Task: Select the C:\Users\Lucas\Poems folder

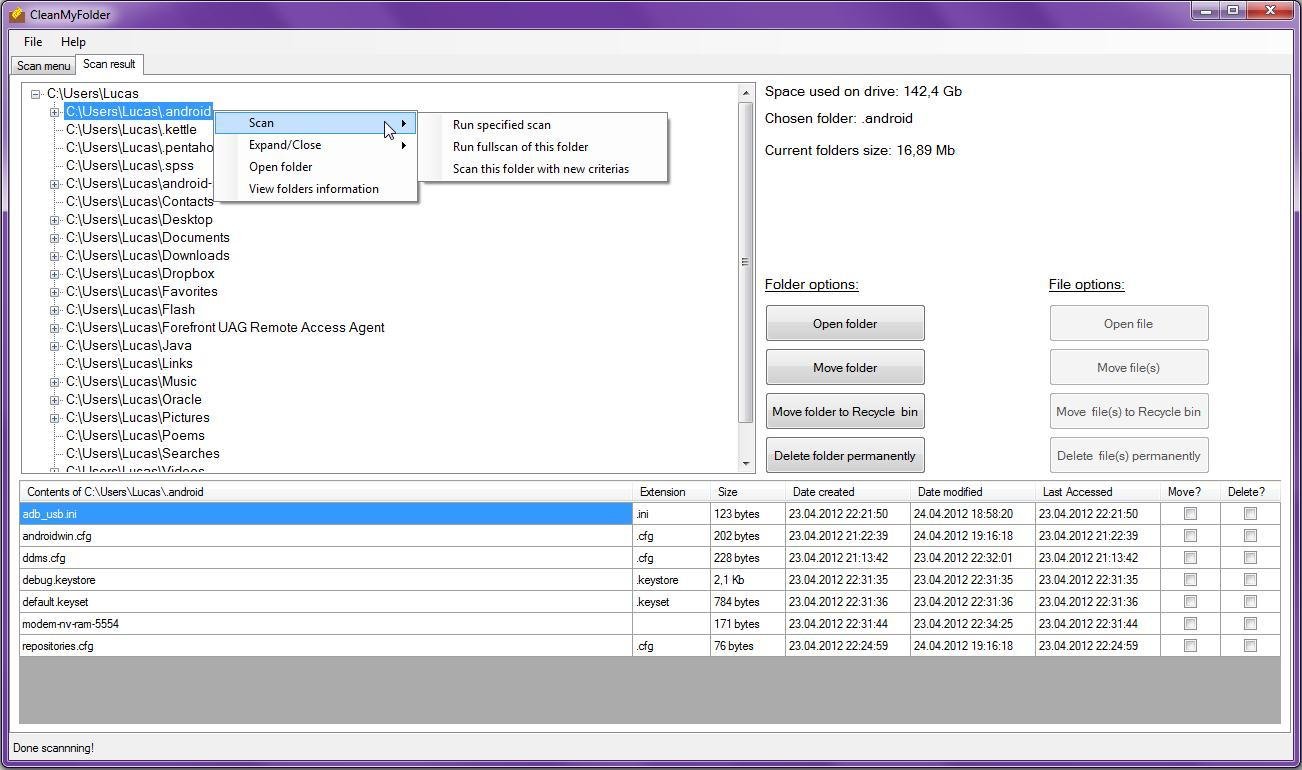Action: 135,436
